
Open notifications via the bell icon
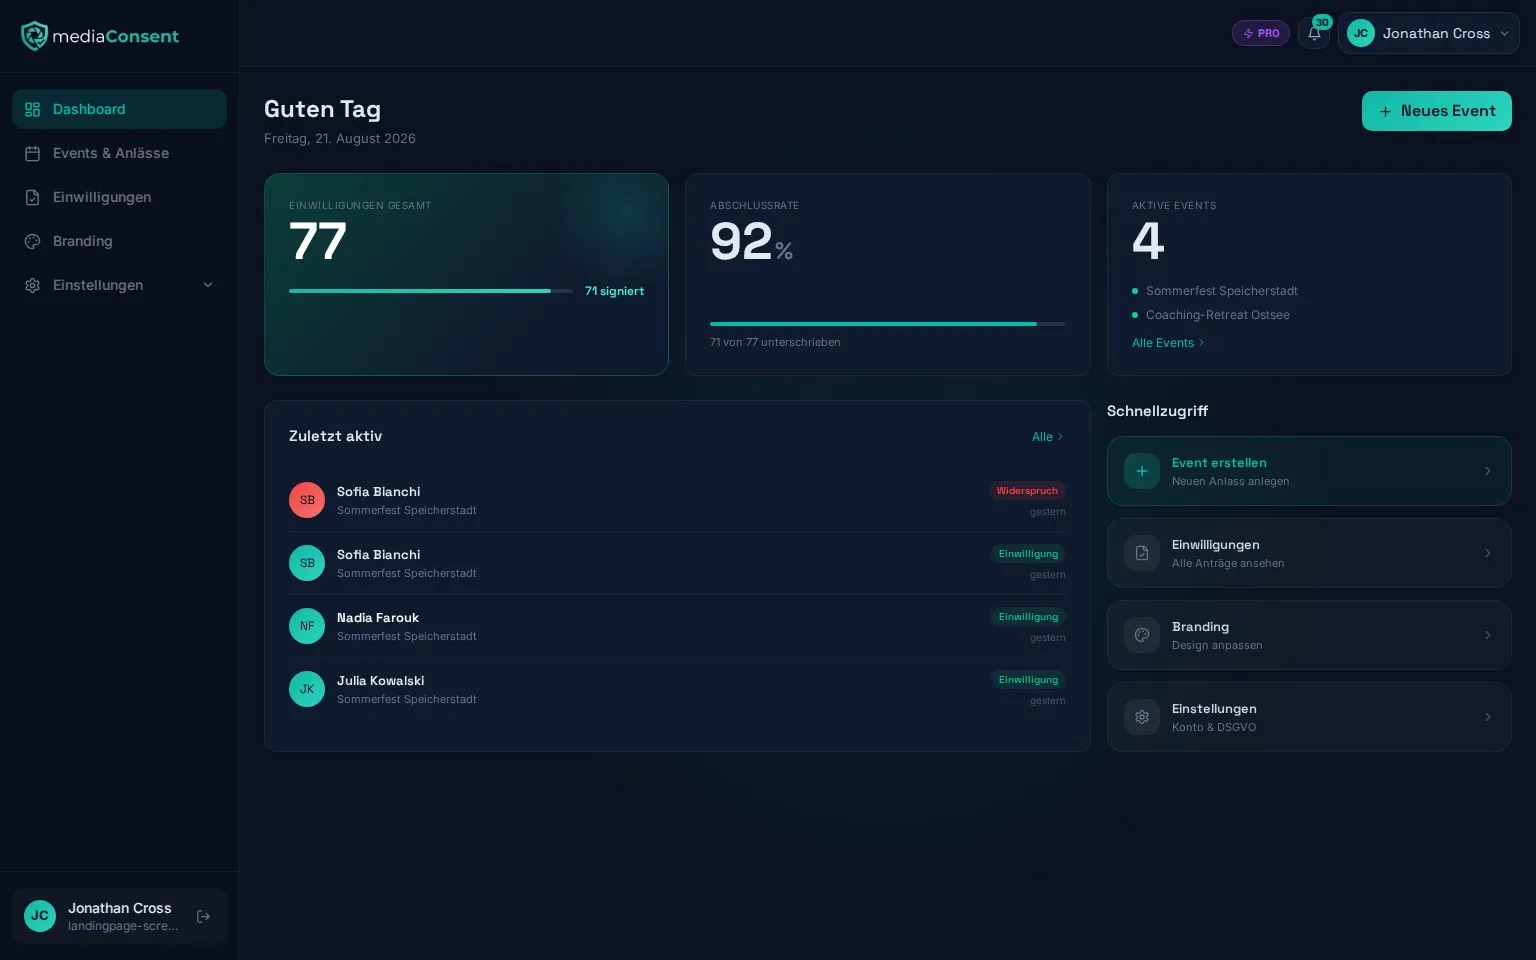pyautogui.click(x=1314, y=33)
